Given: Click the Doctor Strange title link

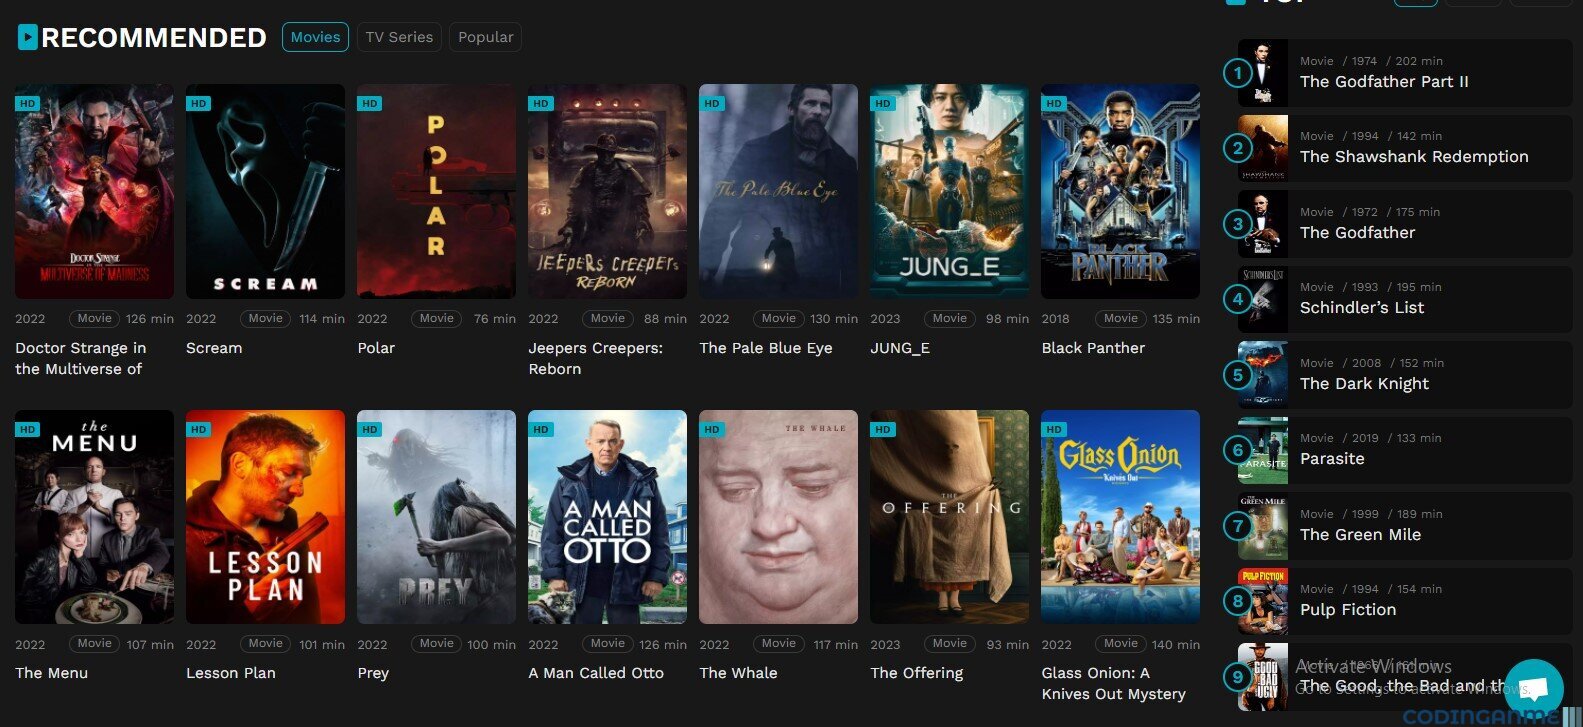Looking at the screenshot, I should coord(80,358).
